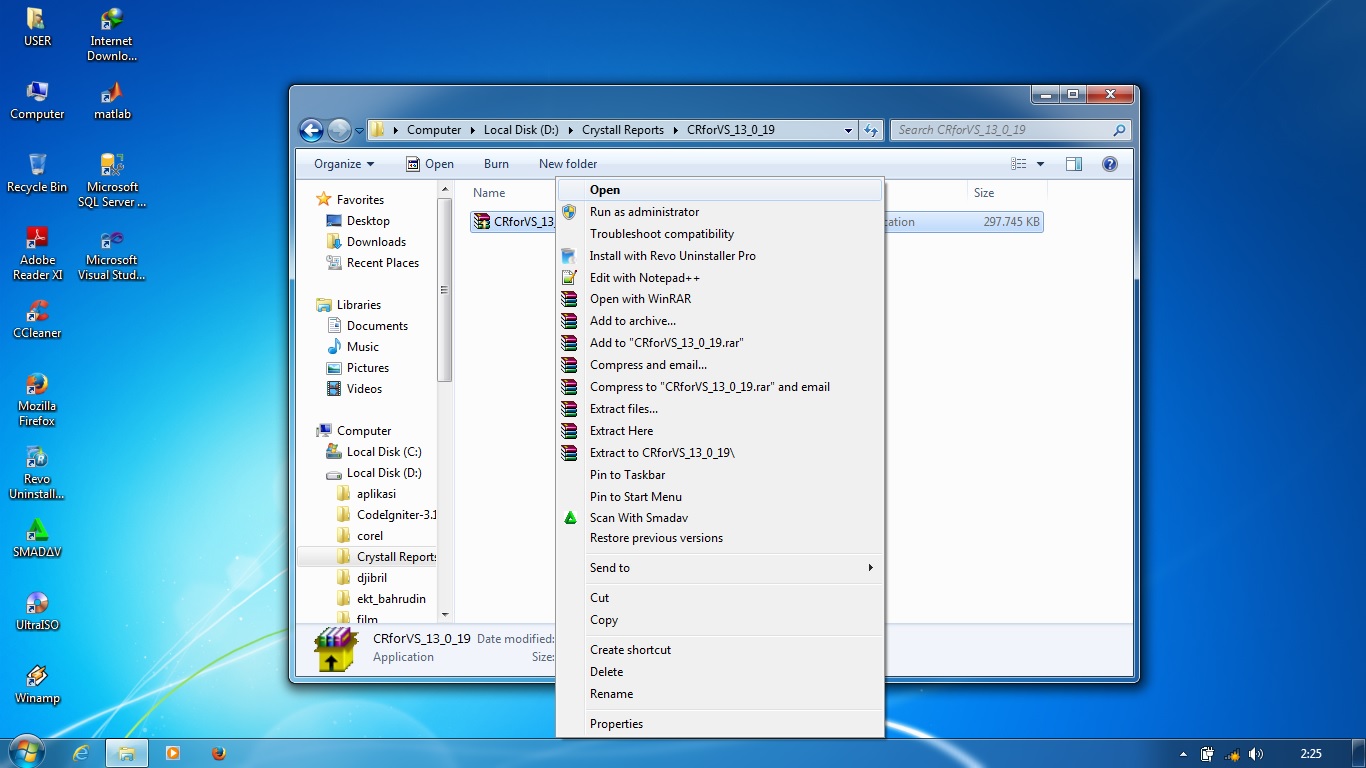The width and height of the screenshot is (1366, 768).
Task: Open the Organize dropdown menu
Action: tap(344, 164)
